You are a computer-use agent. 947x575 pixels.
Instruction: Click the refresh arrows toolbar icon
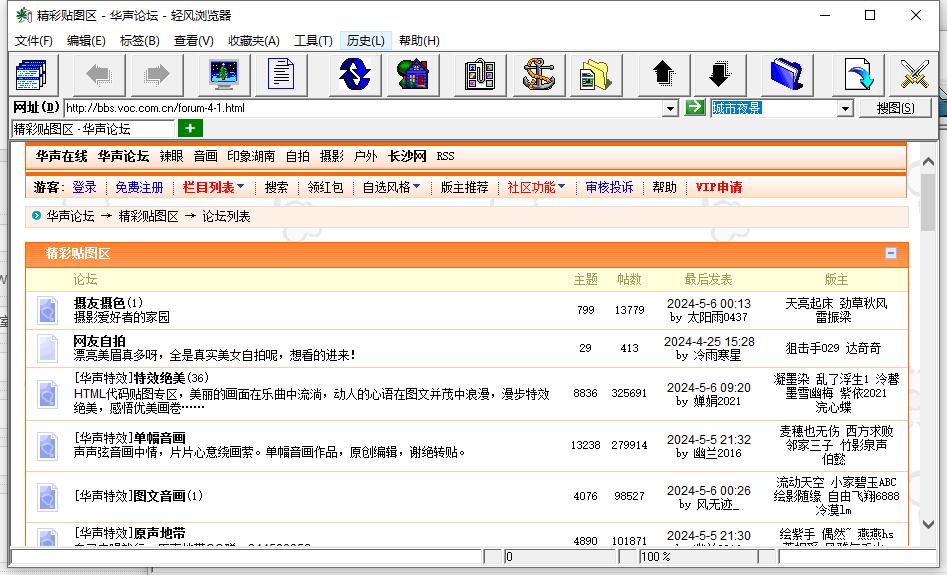[x=354, y=74]
